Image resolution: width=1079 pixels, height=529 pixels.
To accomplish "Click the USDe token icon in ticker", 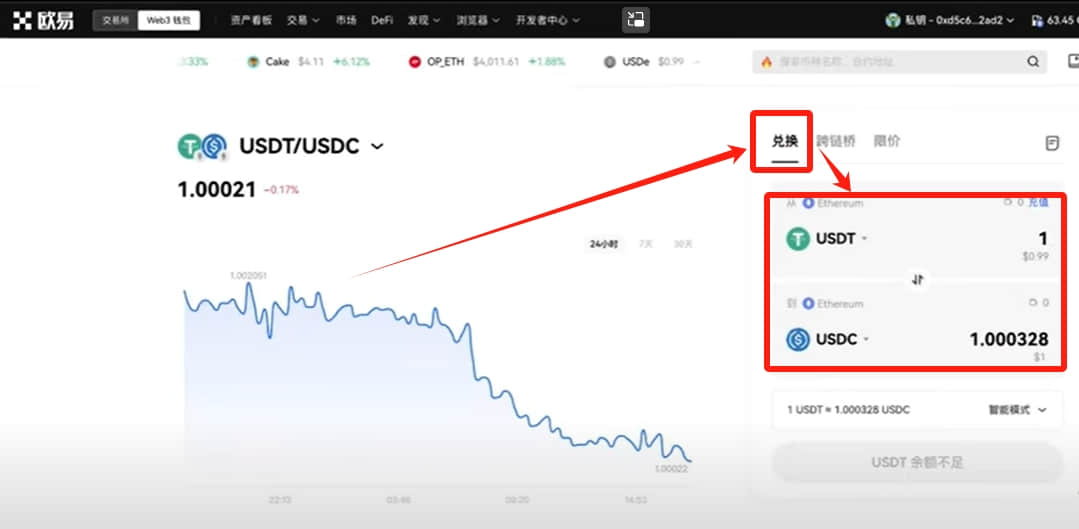I will (x=610, y=62).
